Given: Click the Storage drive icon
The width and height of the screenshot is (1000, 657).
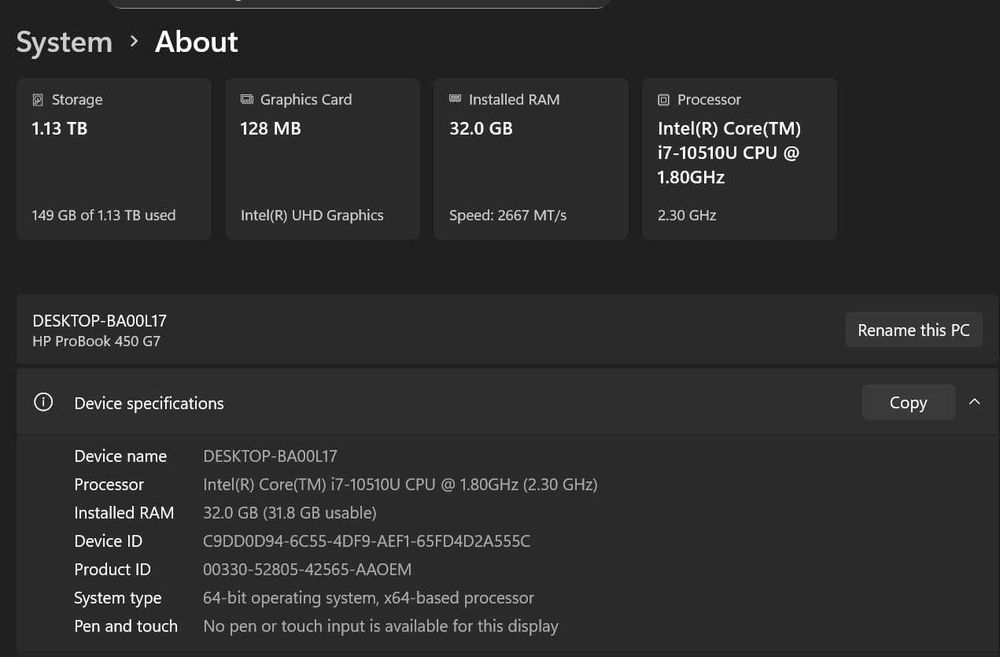Looking at the screenshot, I should tap(38, 100).
